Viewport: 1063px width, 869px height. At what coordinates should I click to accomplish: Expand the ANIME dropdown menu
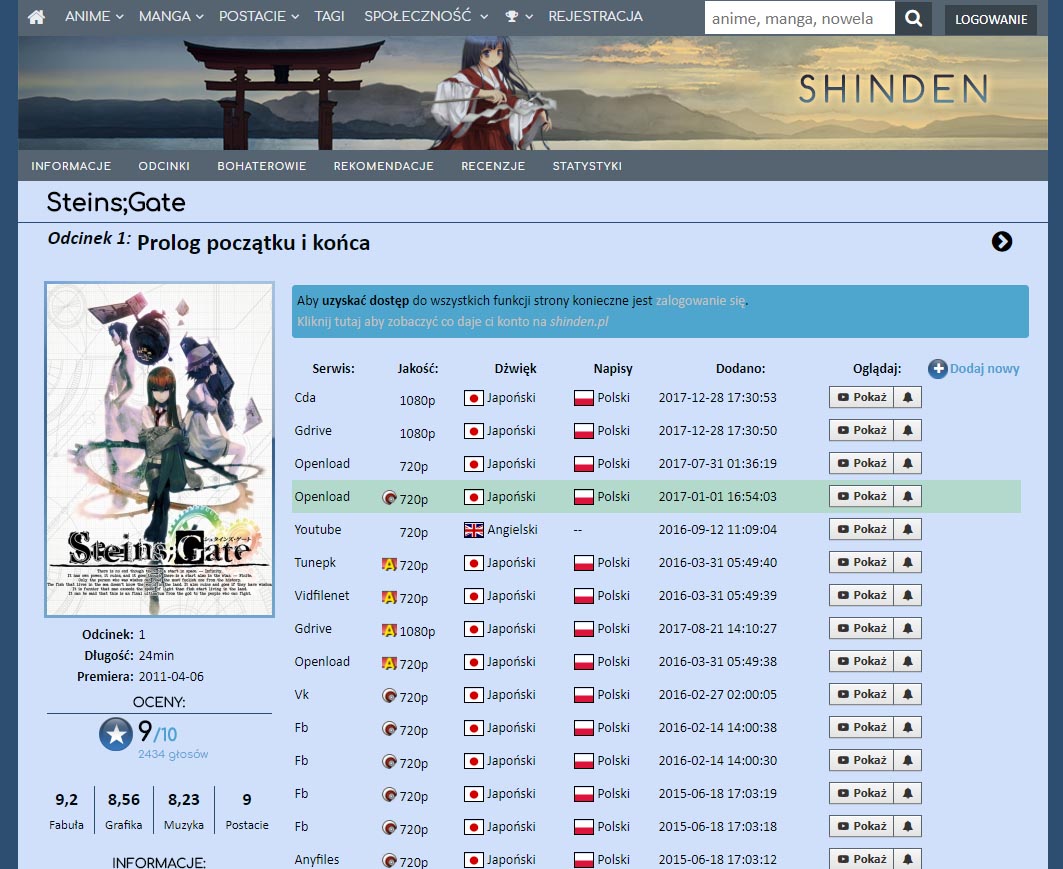[x=94, y=17]
